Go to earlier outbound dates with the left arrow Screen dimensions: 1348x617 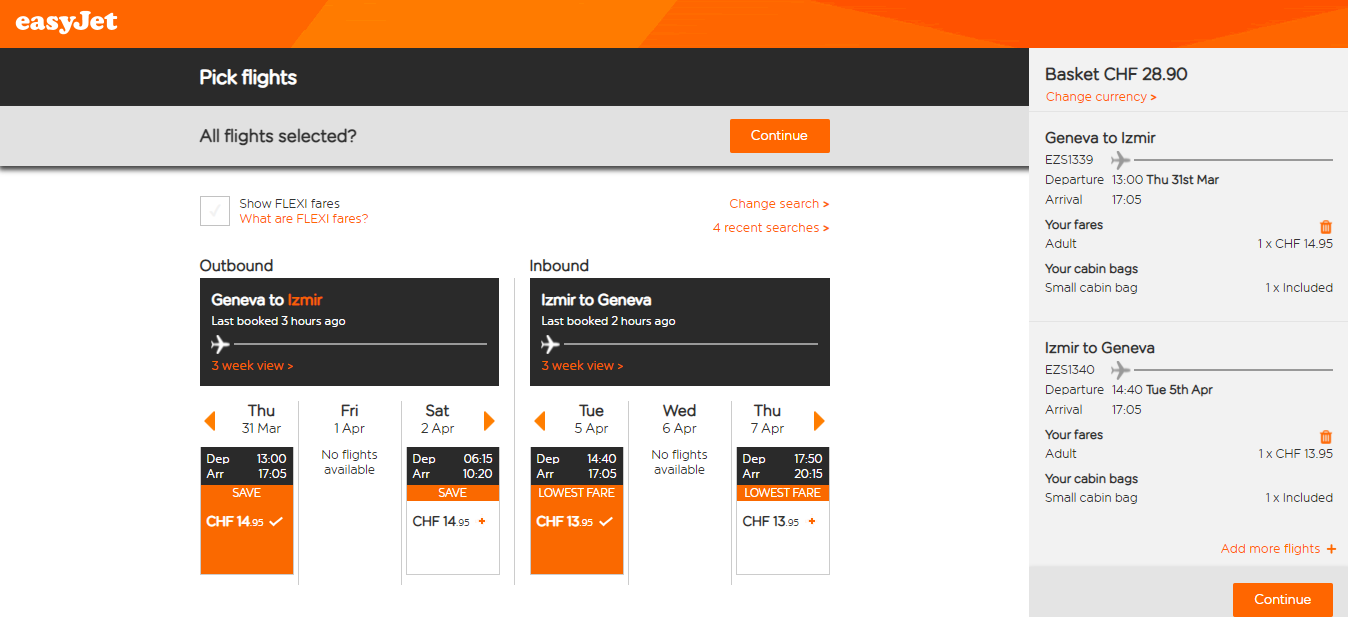210,420
